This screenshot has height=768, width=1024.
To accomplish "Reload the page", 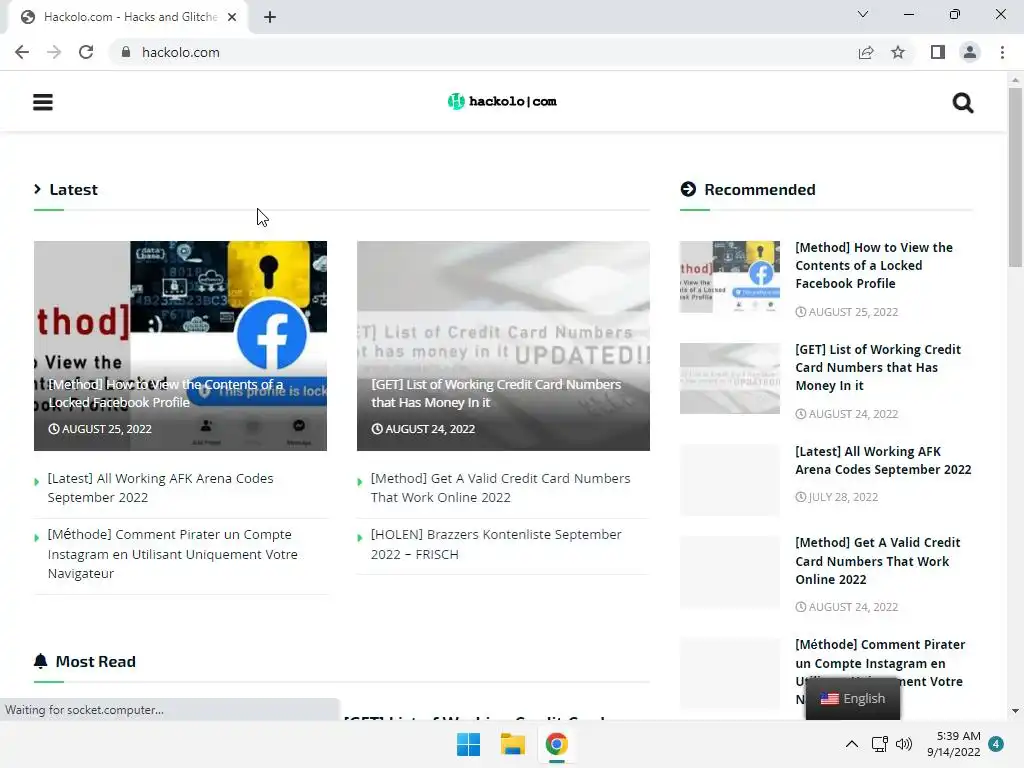I will pos(86,52).
